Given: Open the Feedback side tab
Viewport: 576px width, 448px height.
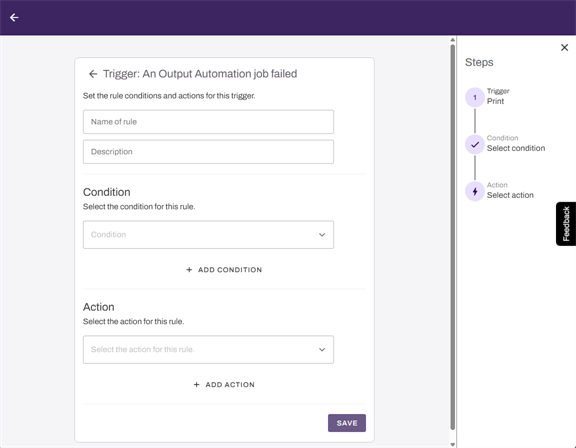Looking at the screenshot, I should point(566,224).
